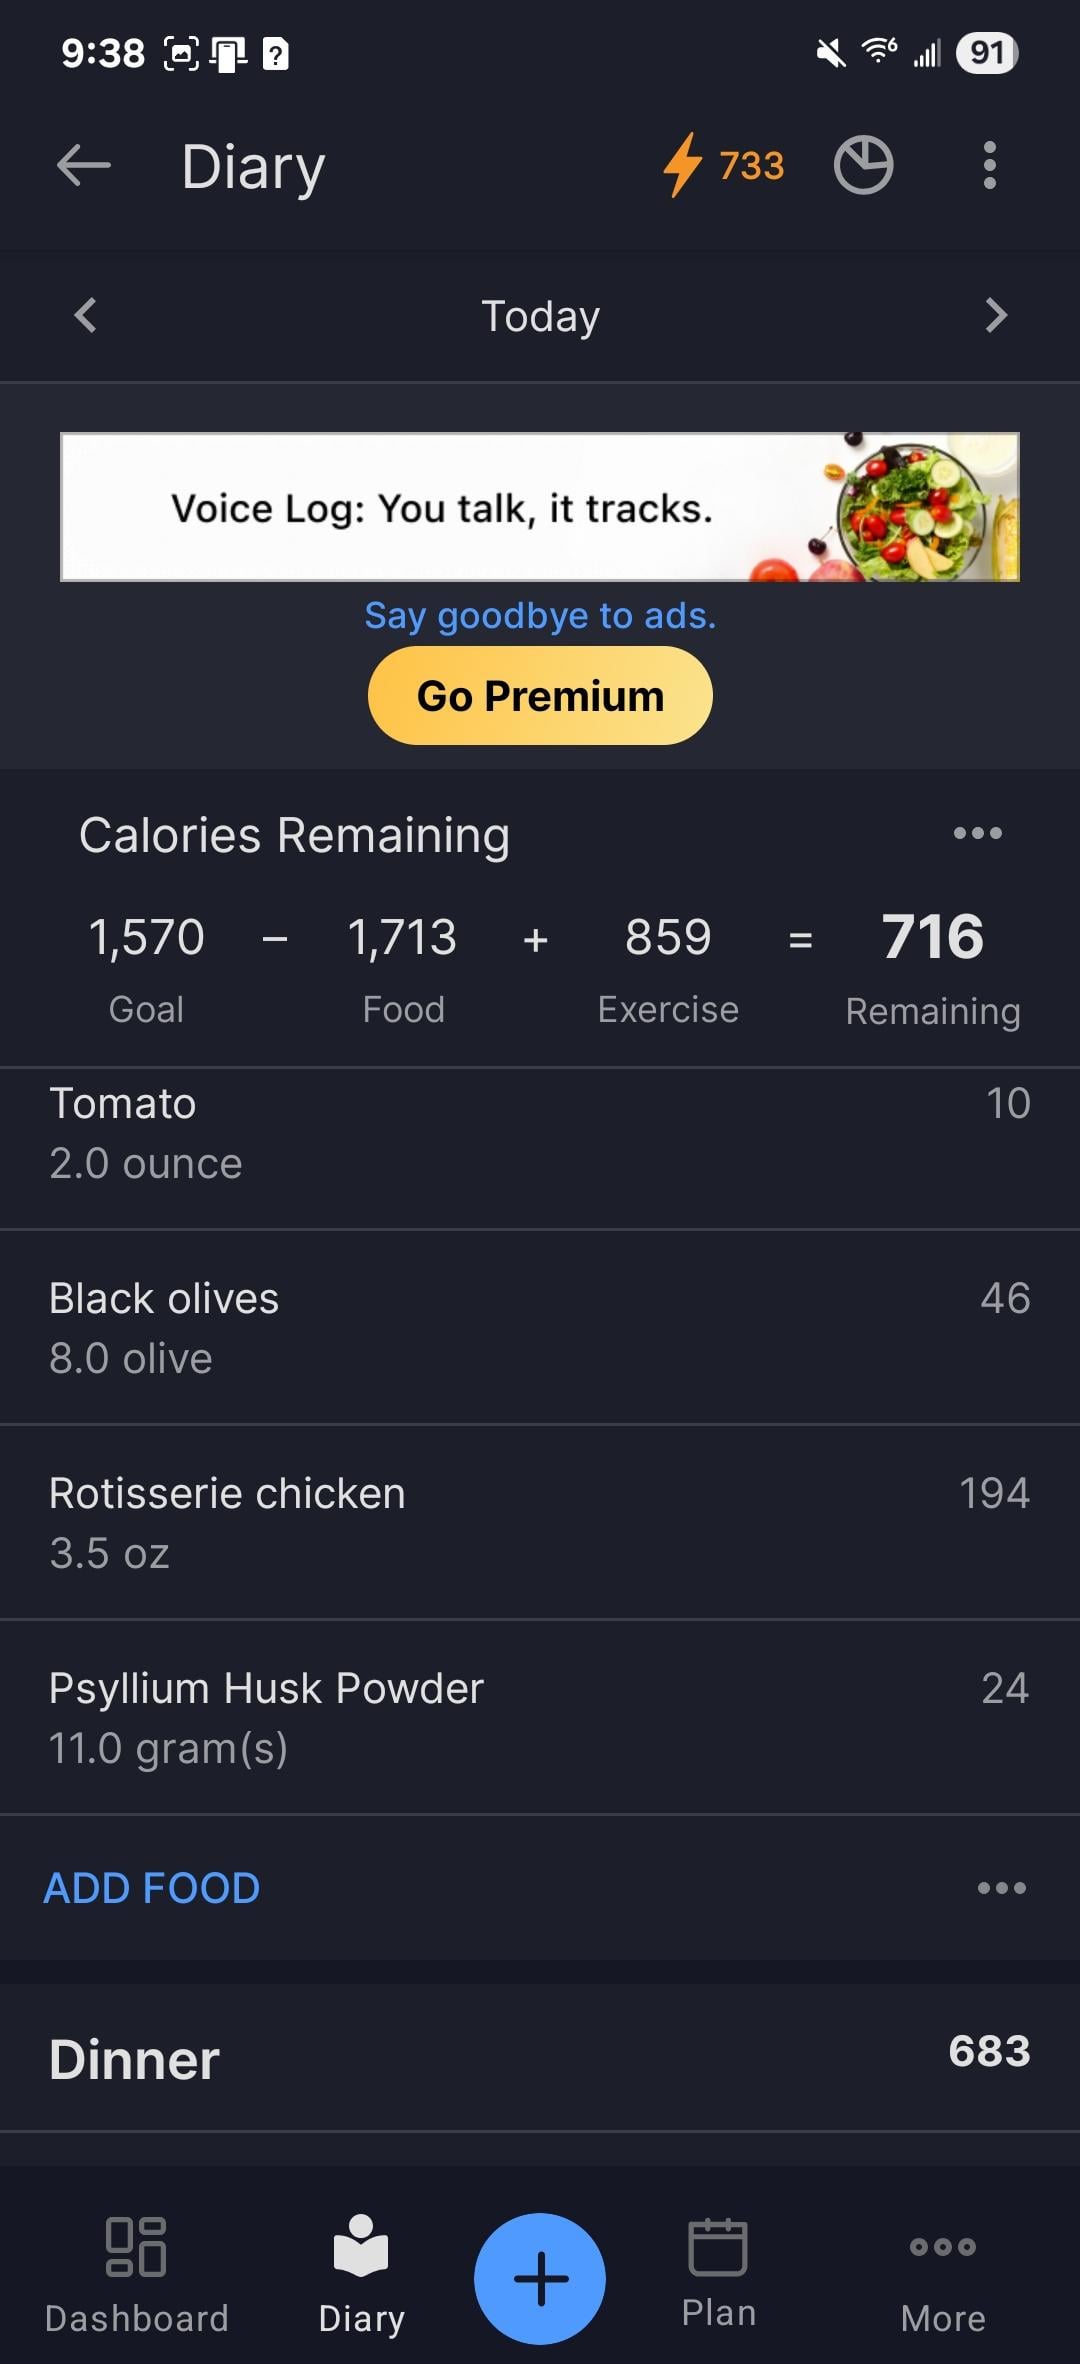
Task: Open the Black olives entry
Action: 540,1327
